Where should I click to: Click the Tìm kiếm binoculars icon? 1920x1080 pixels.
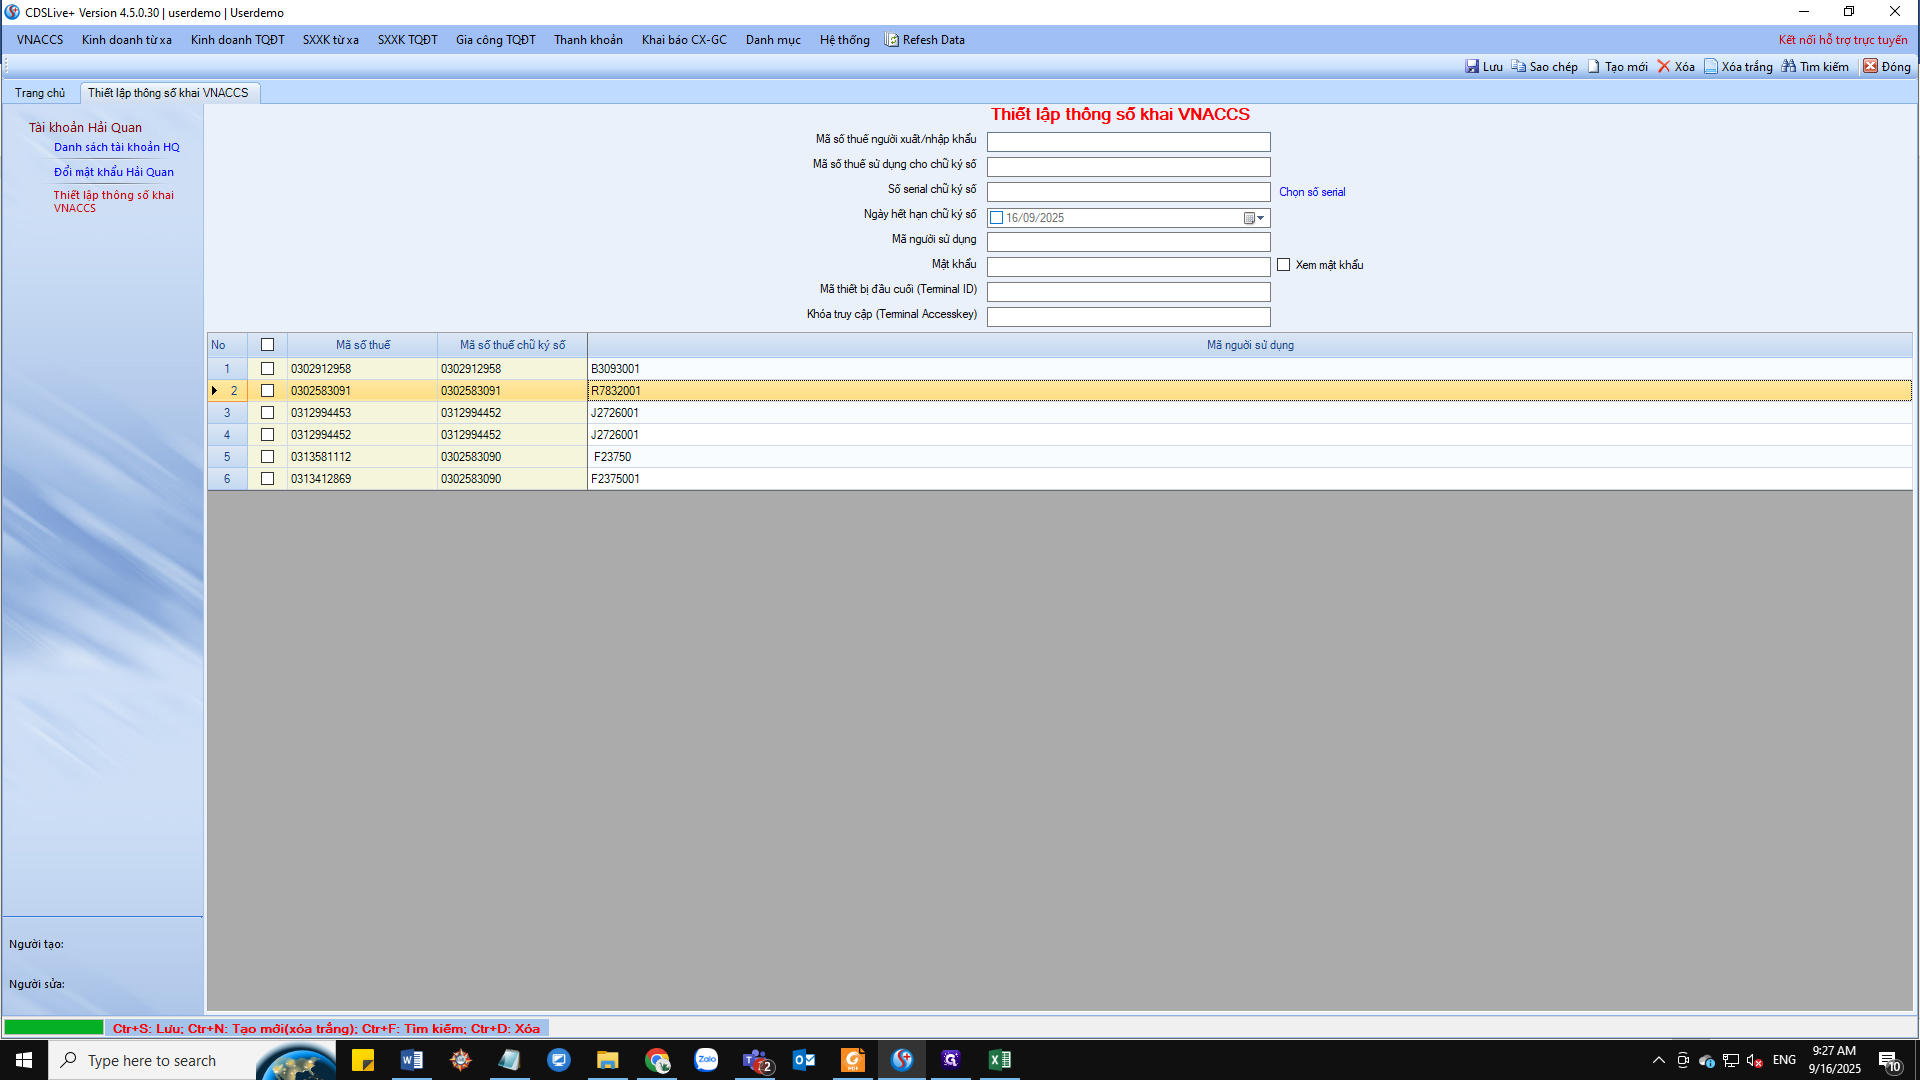click(x=1789, y=67)
